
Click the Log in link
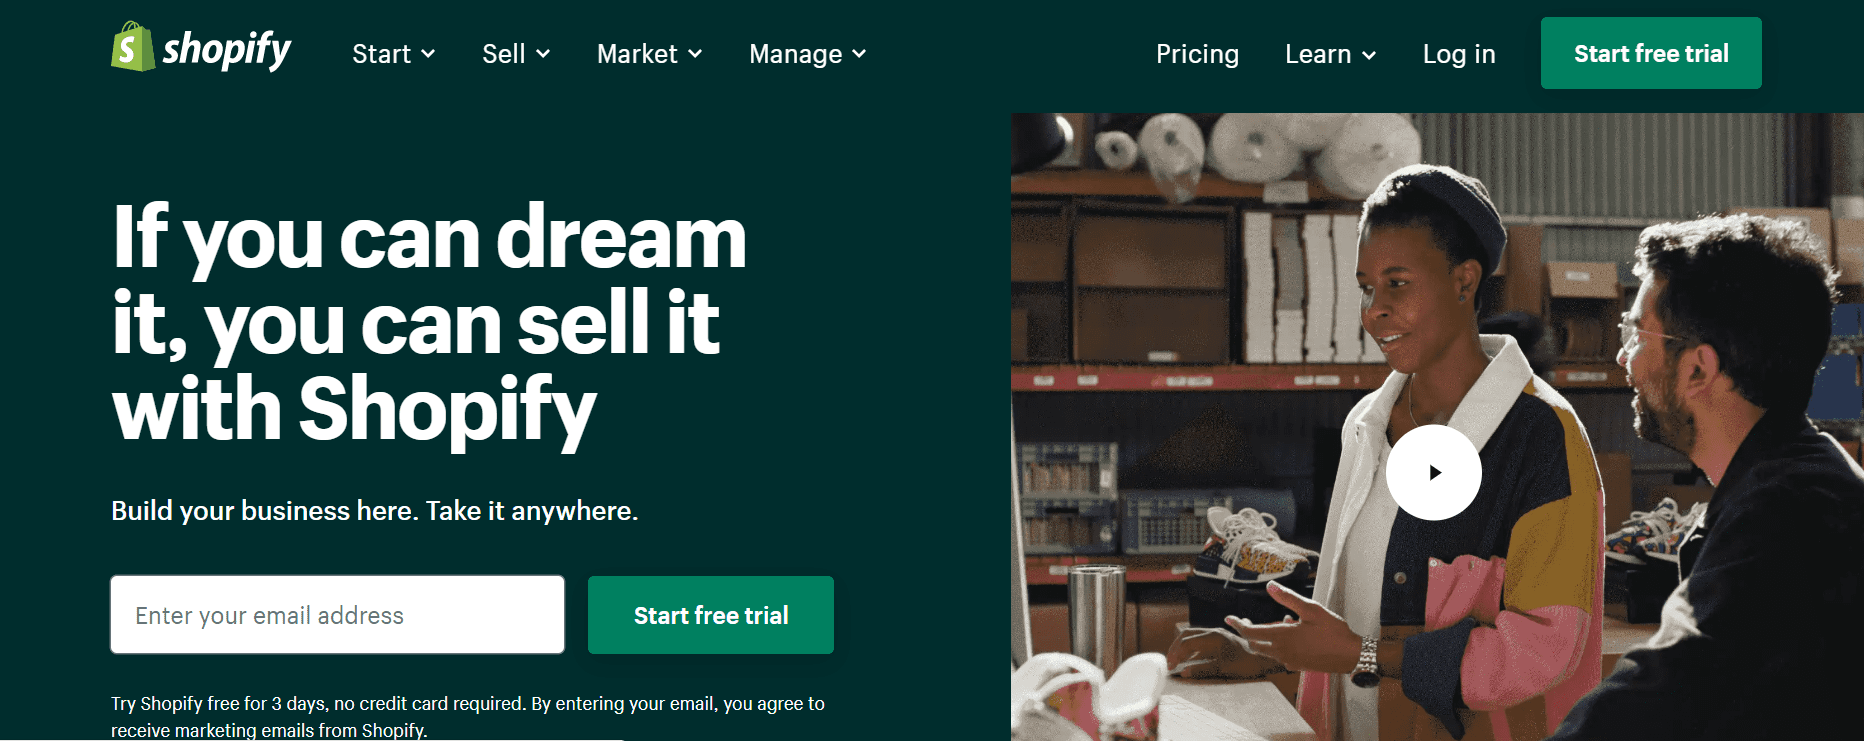(1459, 54)
